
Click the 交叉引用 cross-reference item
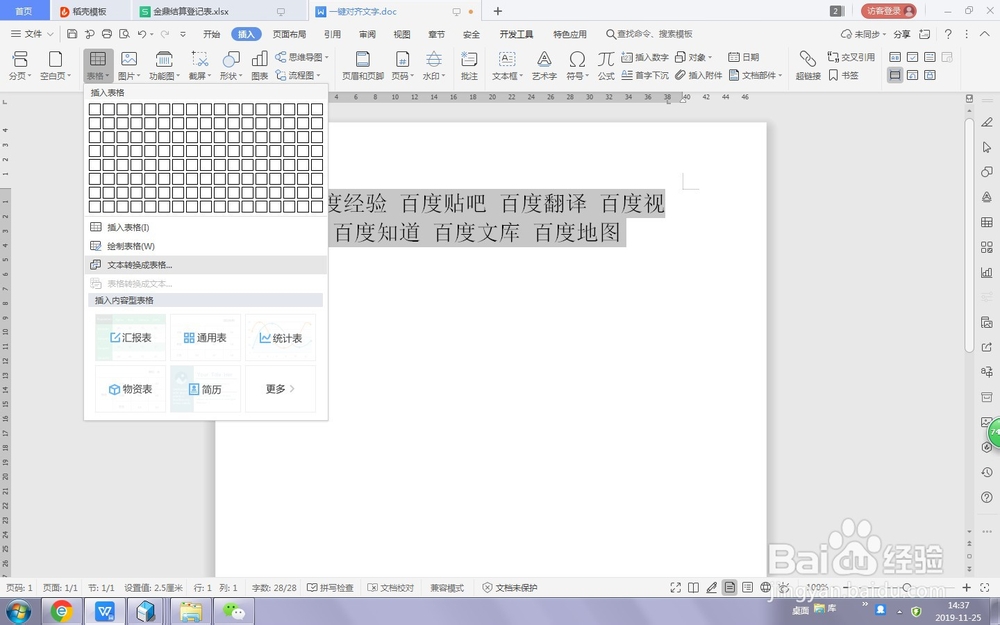coord(851,57)
